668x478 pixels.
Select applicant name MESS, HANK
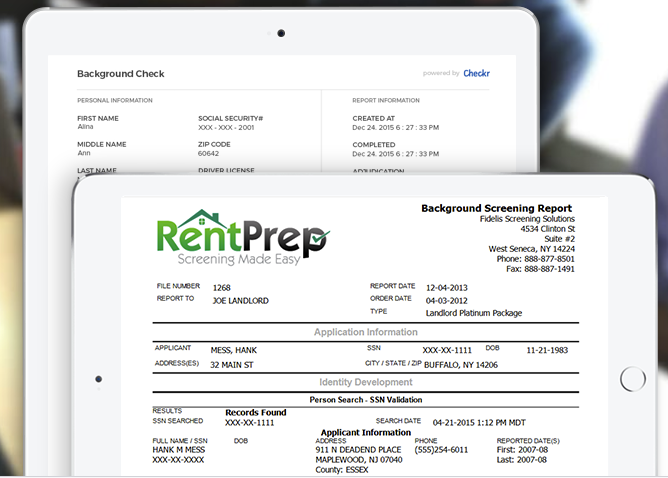233,350
